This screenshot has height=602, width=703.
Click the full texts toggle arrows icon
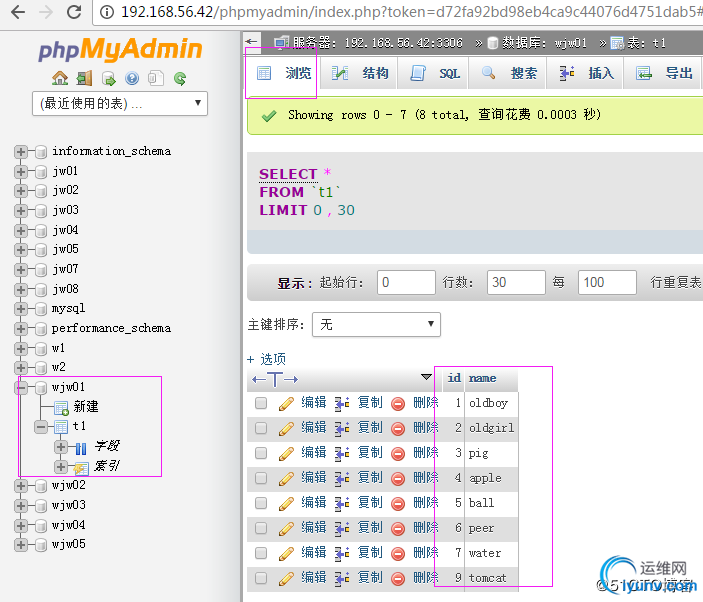coord(275,379)
